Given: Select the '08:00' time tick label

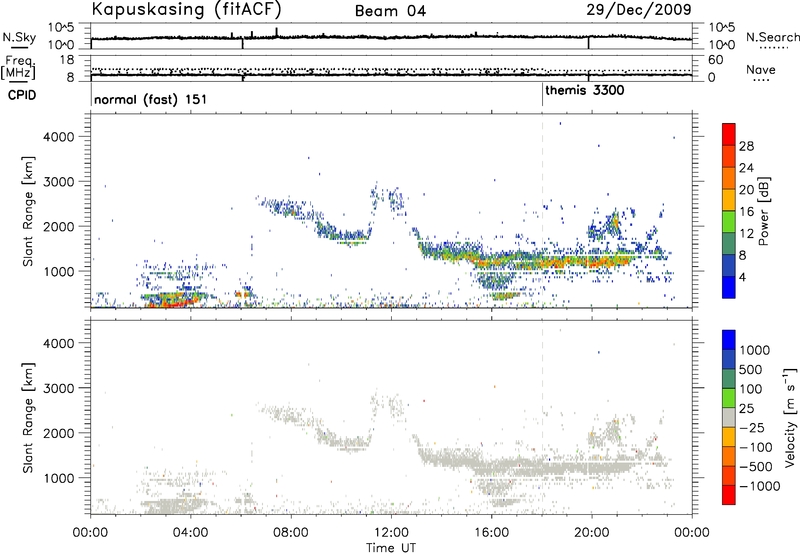Looking at the screenshot, I should [291, 532].
